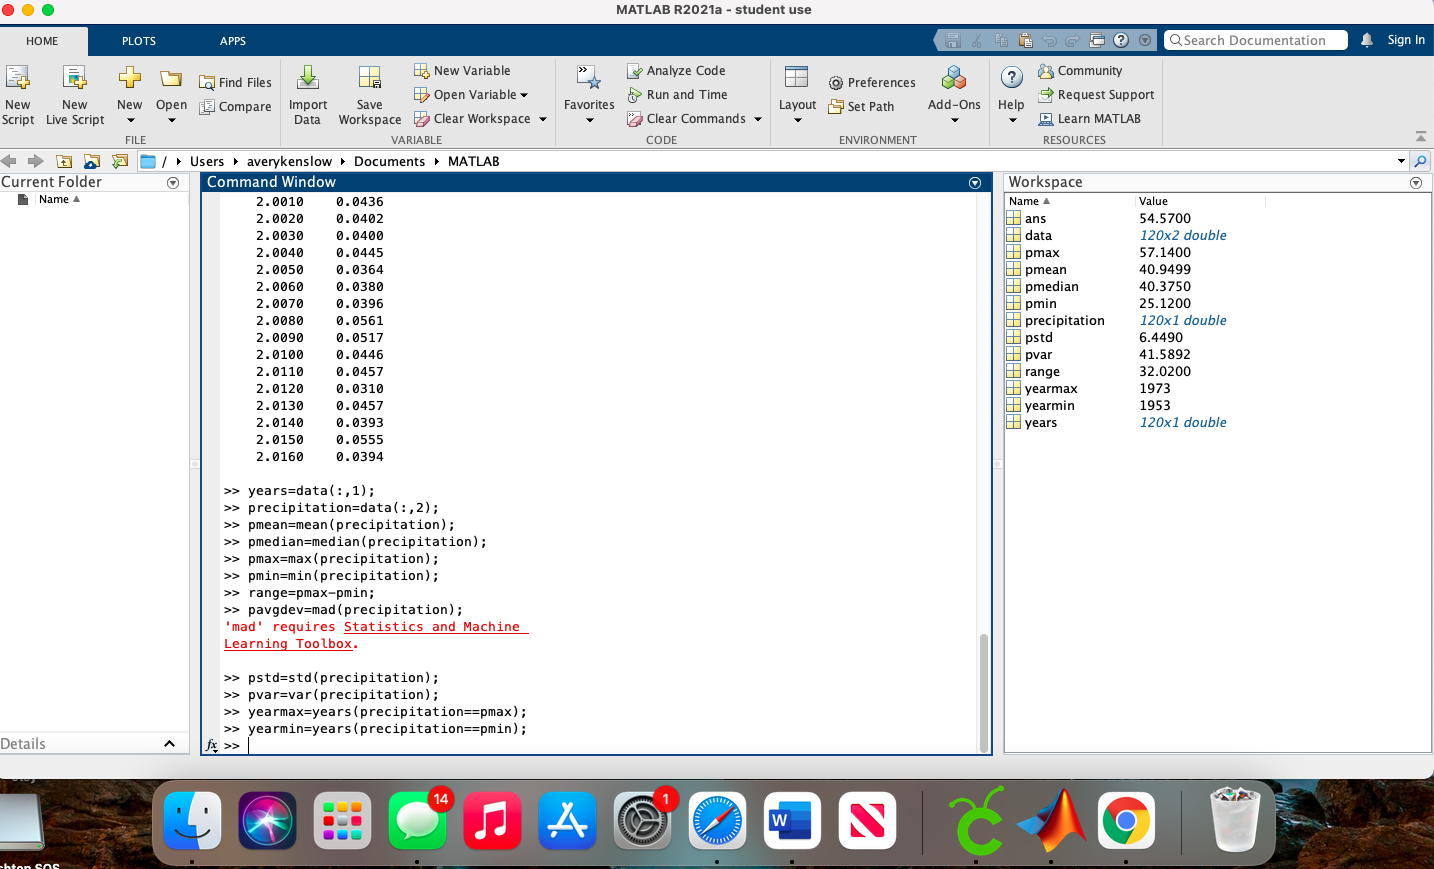This screenshot has height=869, width=1434.
Task: Switch to the PLOTS tab
Action: coord(138,41)
